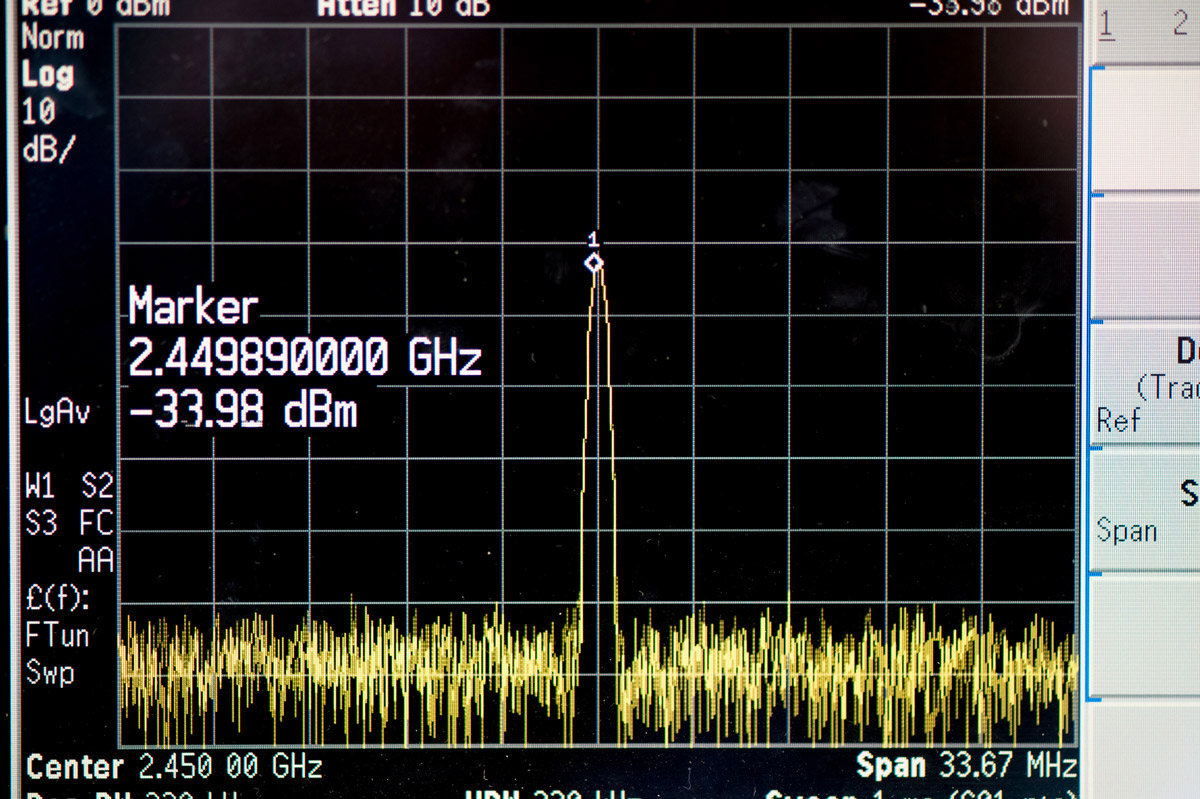Image resolution: width=1200 pixels, height=799 pixels.
Task: Click the S3 FC status indicator
Action: 69,523
